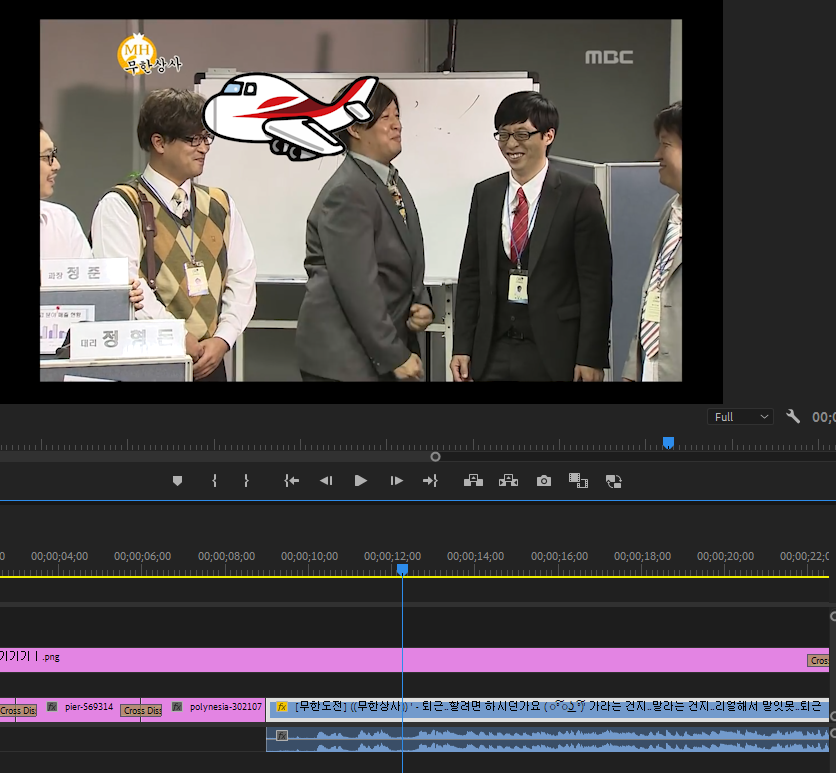
Task: Select Cross Dissolve before polynesia clip
Action: [x=141, y=711]
